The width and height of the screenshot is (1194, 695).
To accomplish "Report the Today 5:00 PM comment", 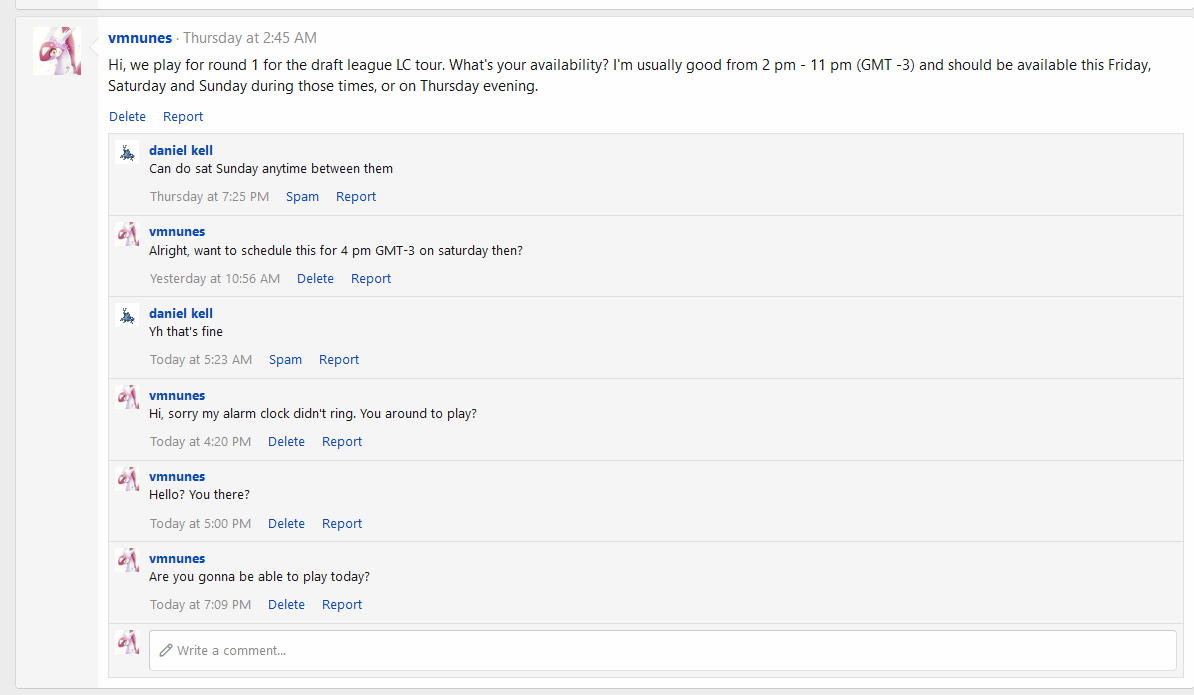I will coord(342,524).
